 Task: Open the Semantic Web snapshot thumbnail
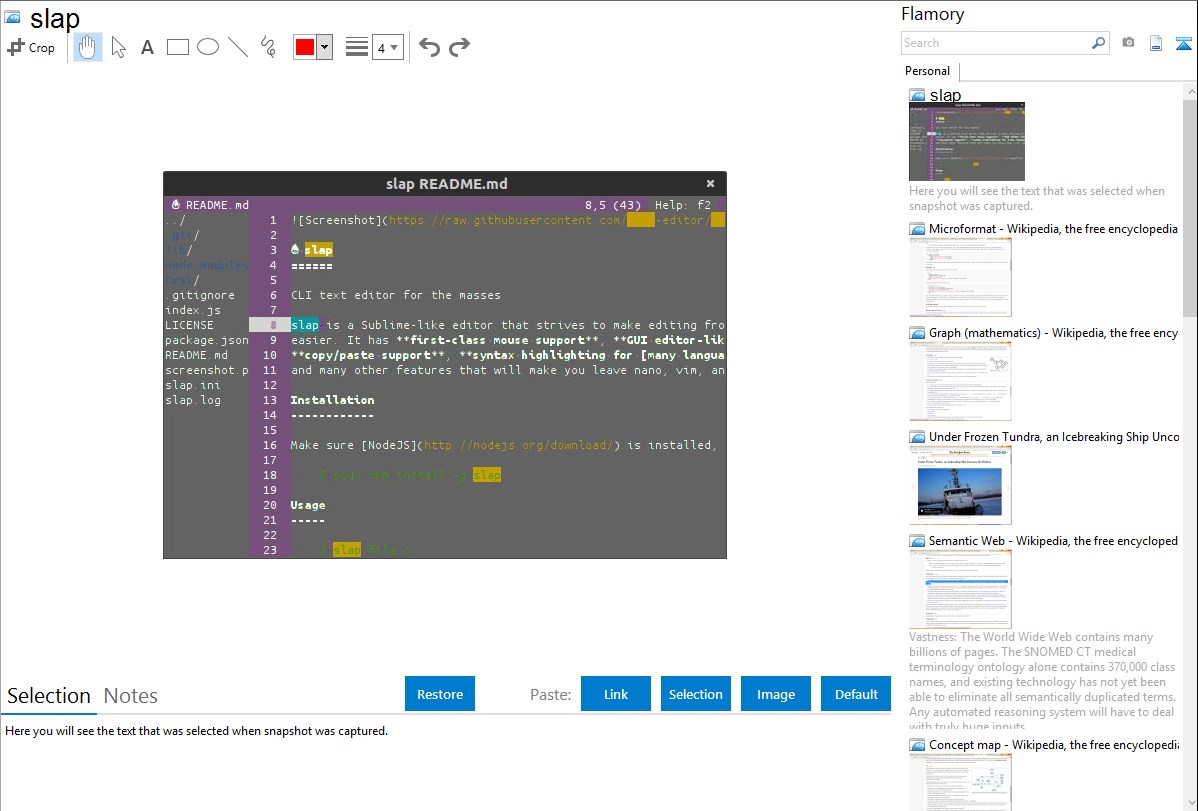click(x=960, y=588)
